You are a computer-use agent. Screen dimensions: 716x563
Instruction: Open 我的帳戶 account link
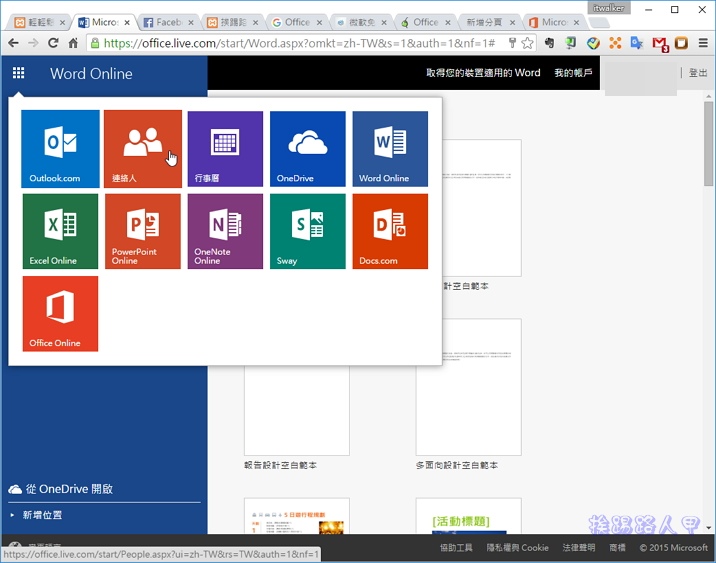point(573,73)
